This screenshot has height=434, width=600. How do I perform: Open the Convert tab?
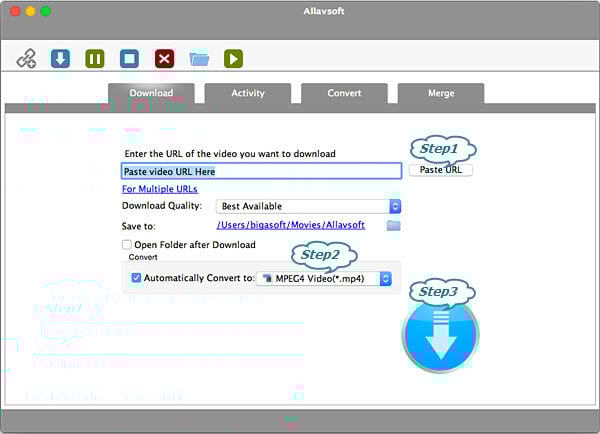(344, 93)
